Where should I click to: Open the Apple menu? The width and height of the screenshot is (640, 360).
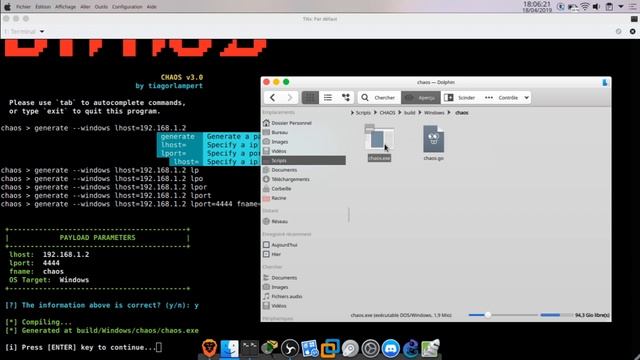pos(7,7)
